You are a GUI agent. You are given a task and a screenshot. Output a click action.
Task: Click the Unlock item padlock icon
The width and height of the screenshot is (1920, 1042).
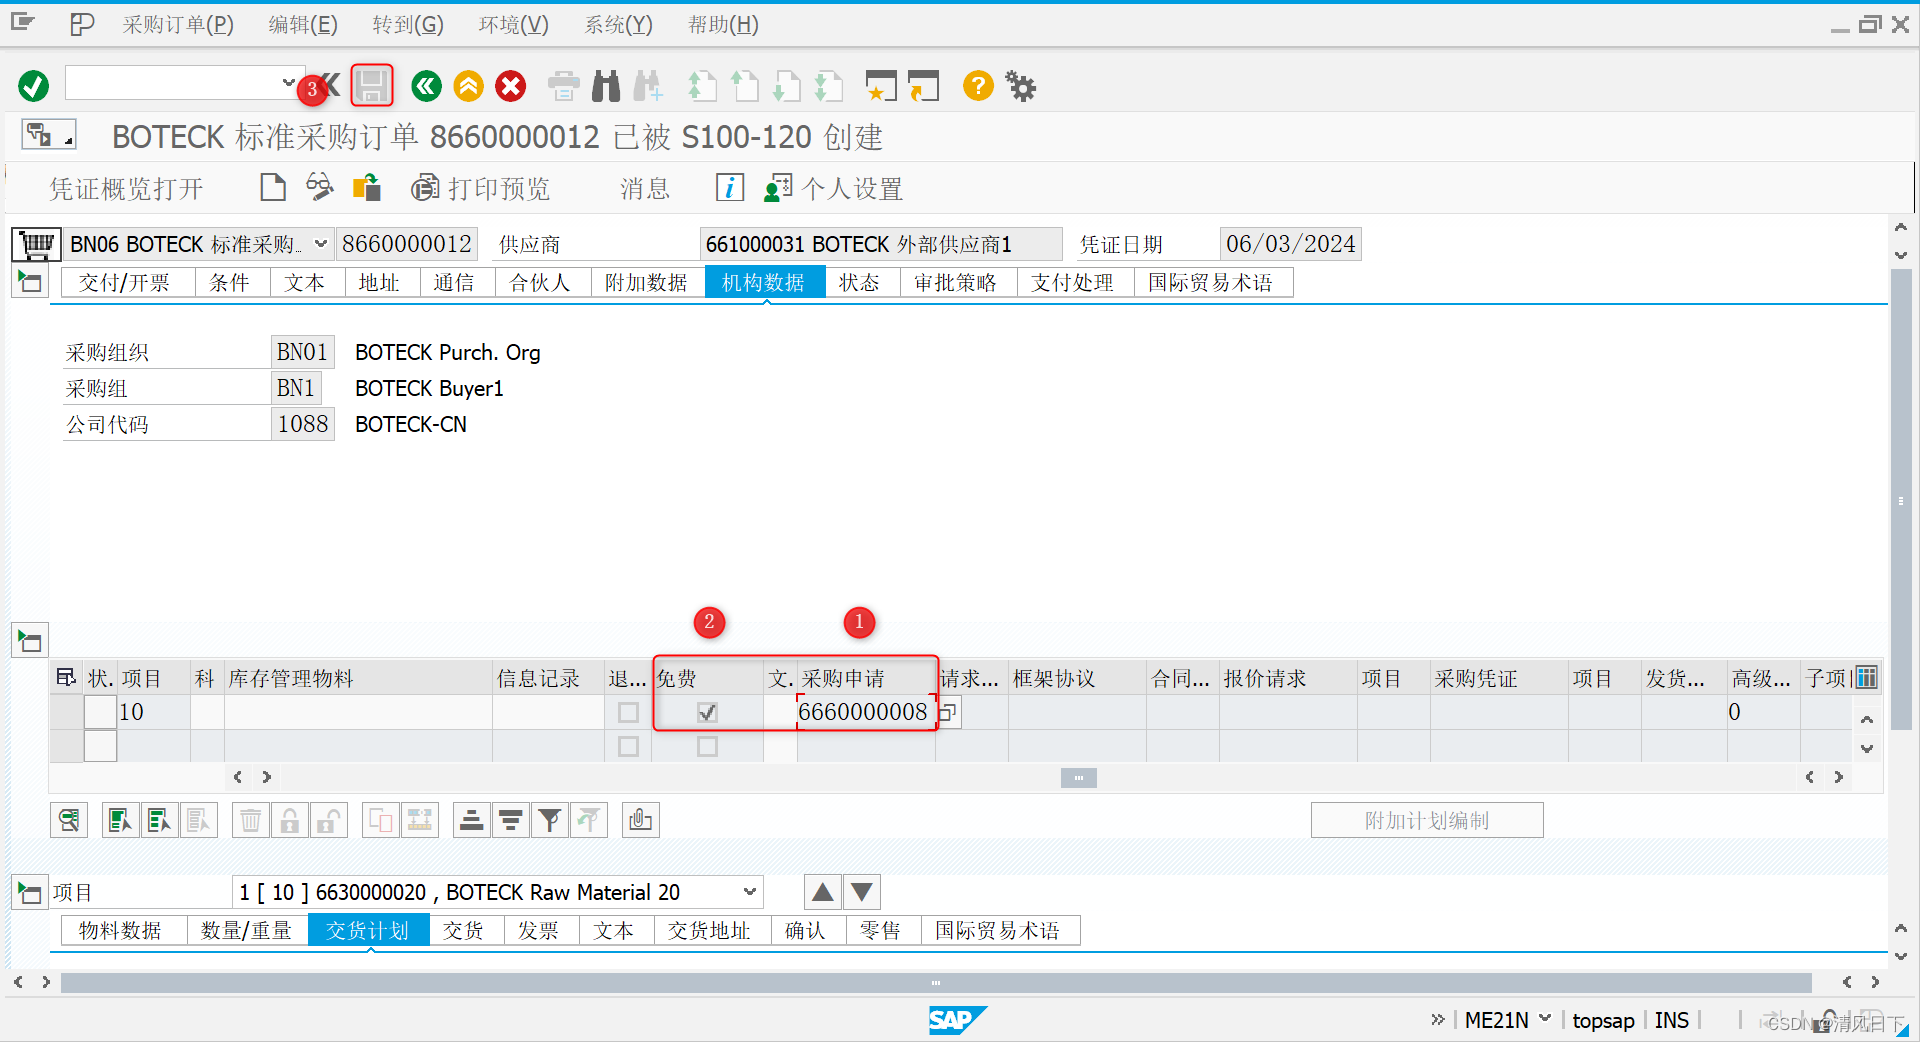(329, 821)
